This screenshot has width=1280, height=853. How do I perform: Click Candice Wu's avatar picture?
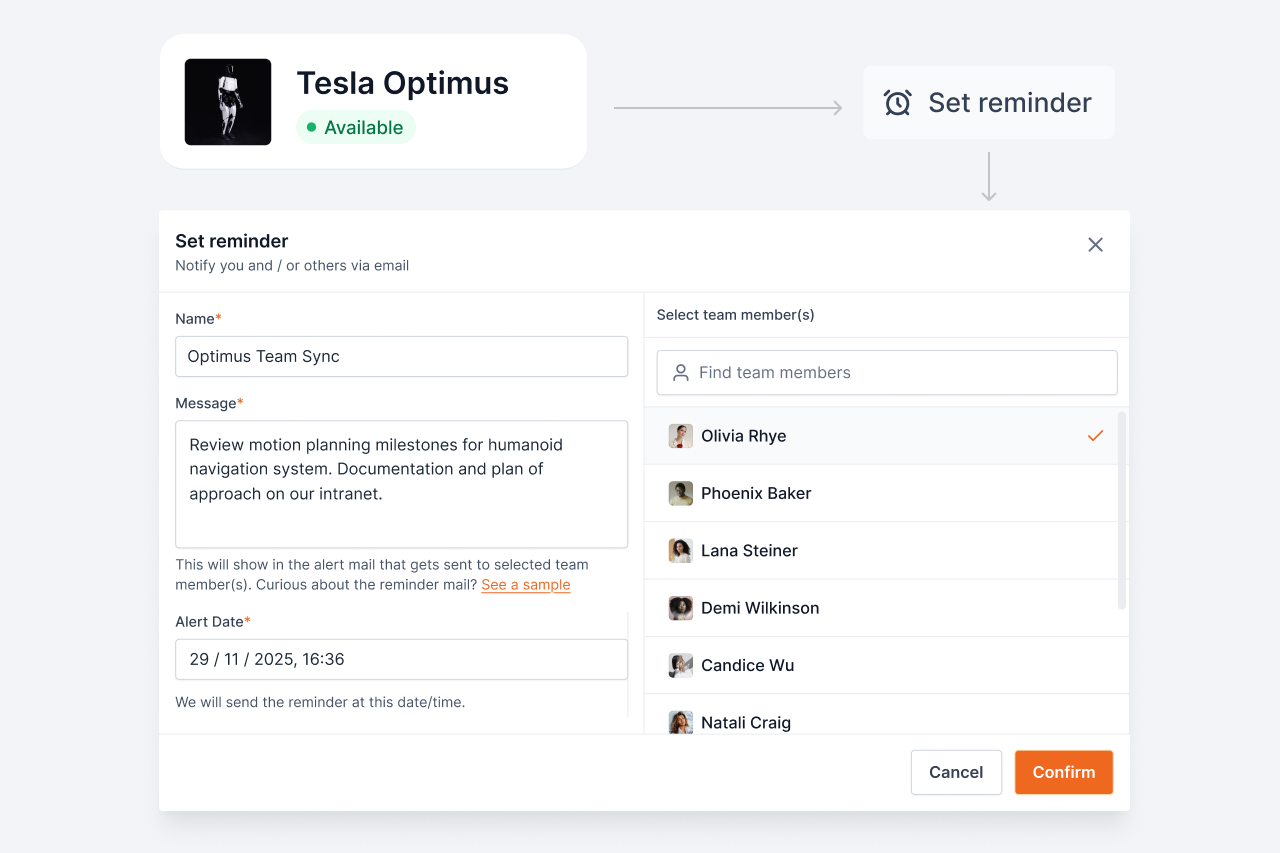click(681, 666)
